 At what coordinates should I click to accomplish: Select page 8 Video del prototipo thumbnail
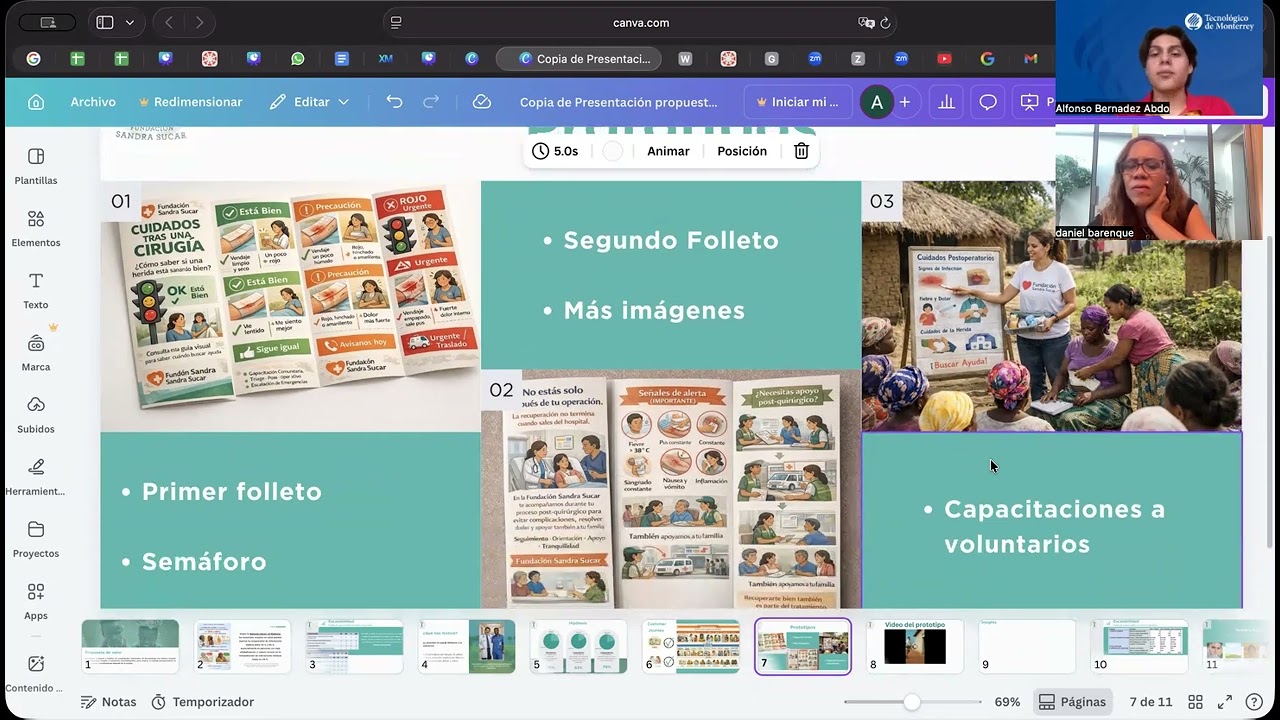tap(914, 646)
